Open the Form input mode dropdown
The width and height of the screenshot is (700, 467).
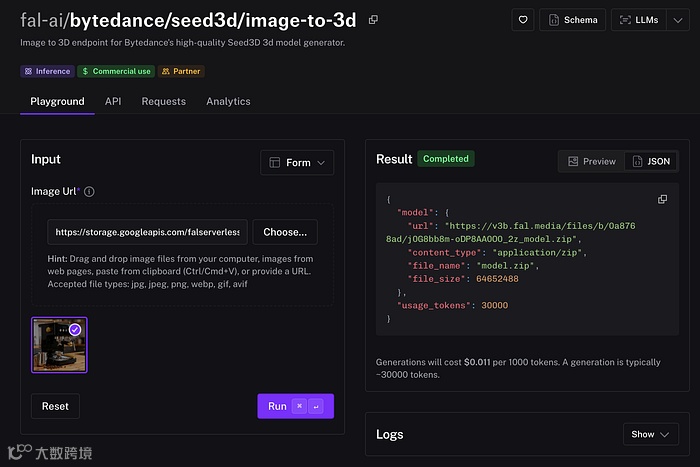pos(297,163)
